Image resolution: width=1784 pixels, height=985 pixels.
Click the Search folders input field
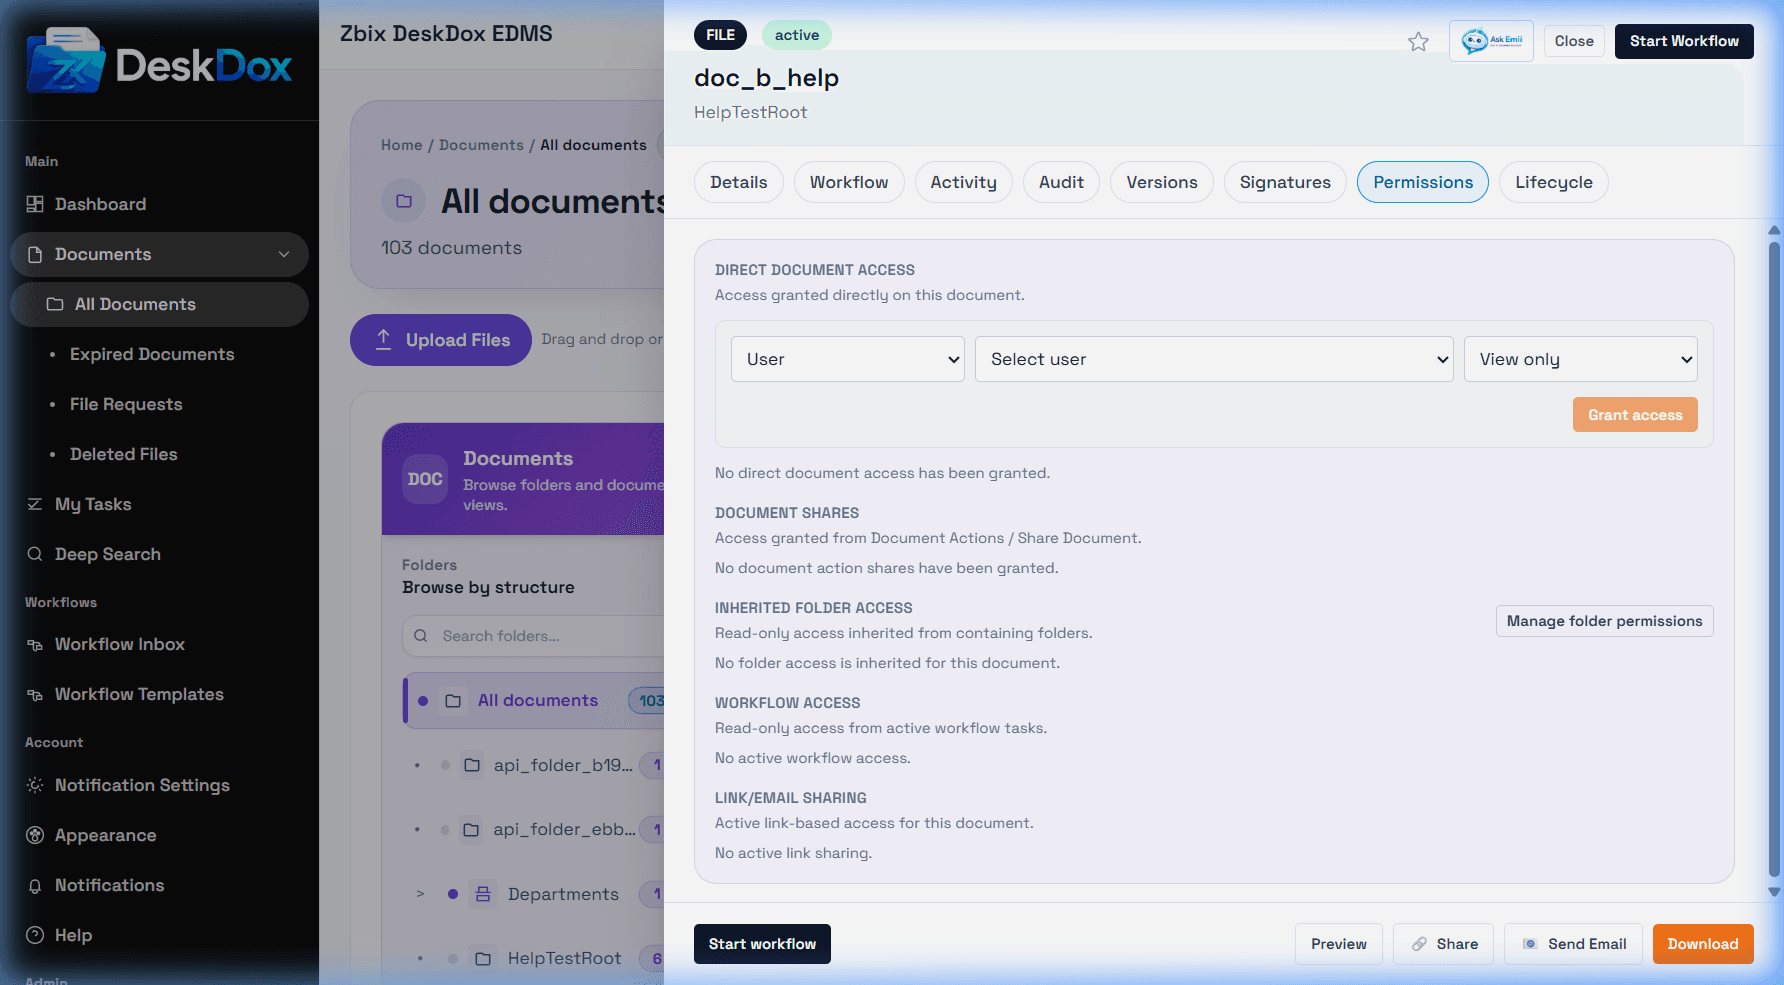(533, 636)
